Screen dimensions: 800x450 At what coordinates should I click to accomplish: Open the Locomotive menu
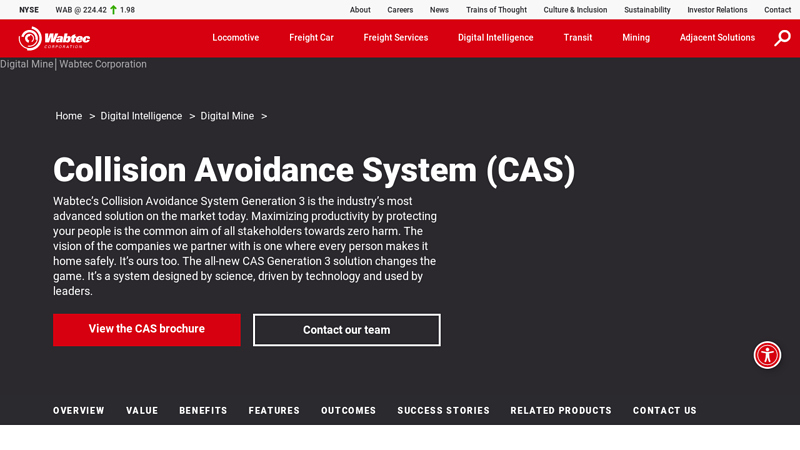click(x=236, y=38)
